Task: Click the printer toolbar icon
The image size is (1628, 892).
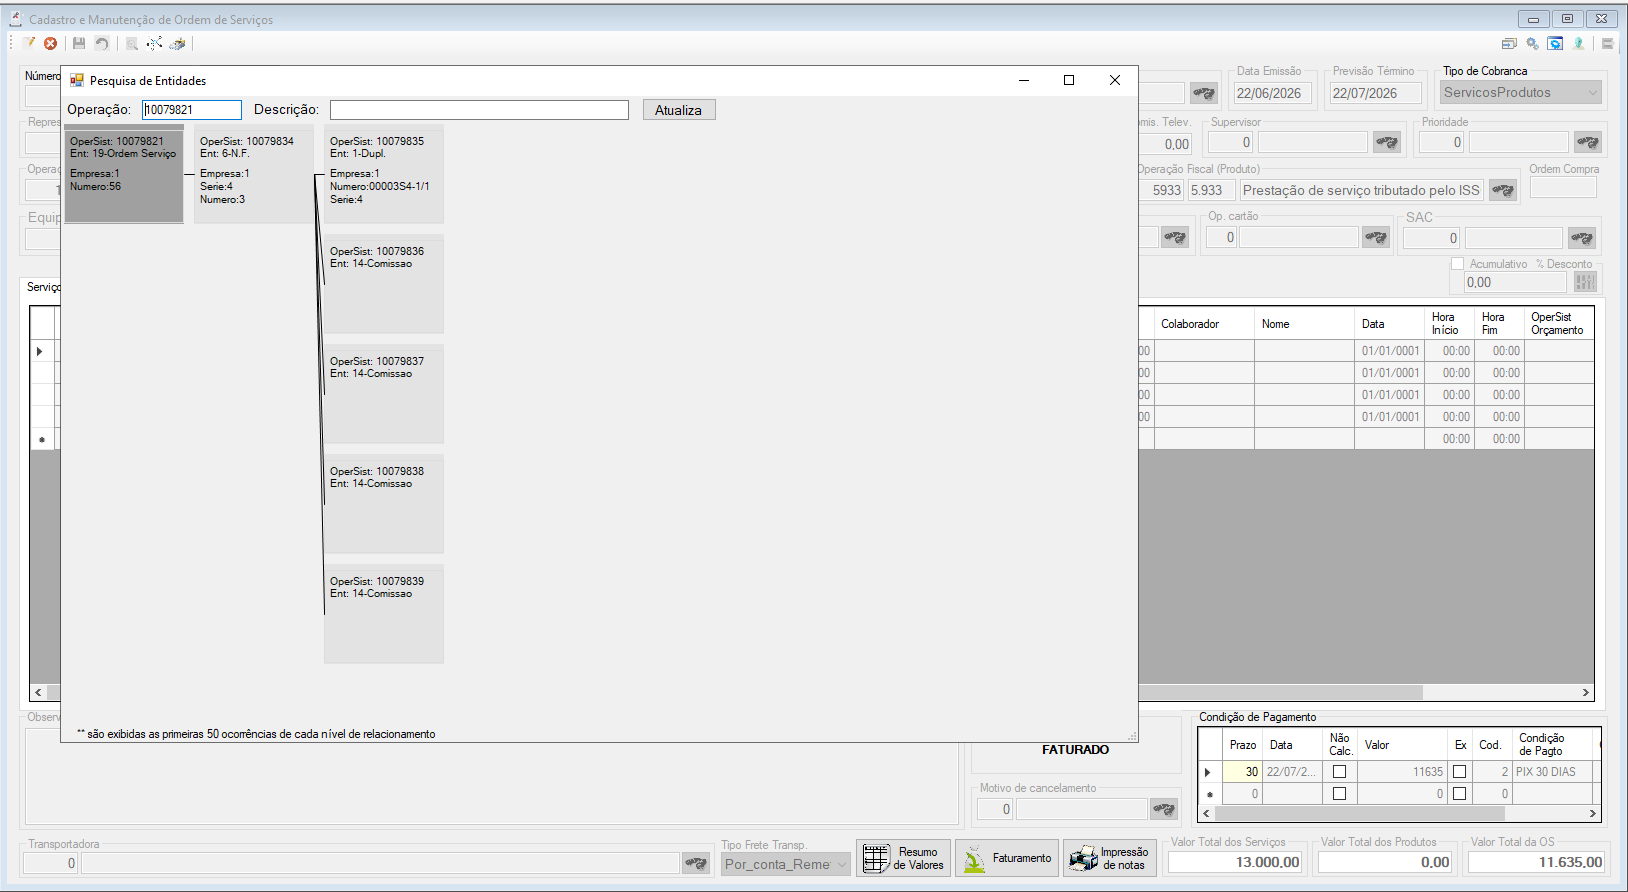Action: 177,43
